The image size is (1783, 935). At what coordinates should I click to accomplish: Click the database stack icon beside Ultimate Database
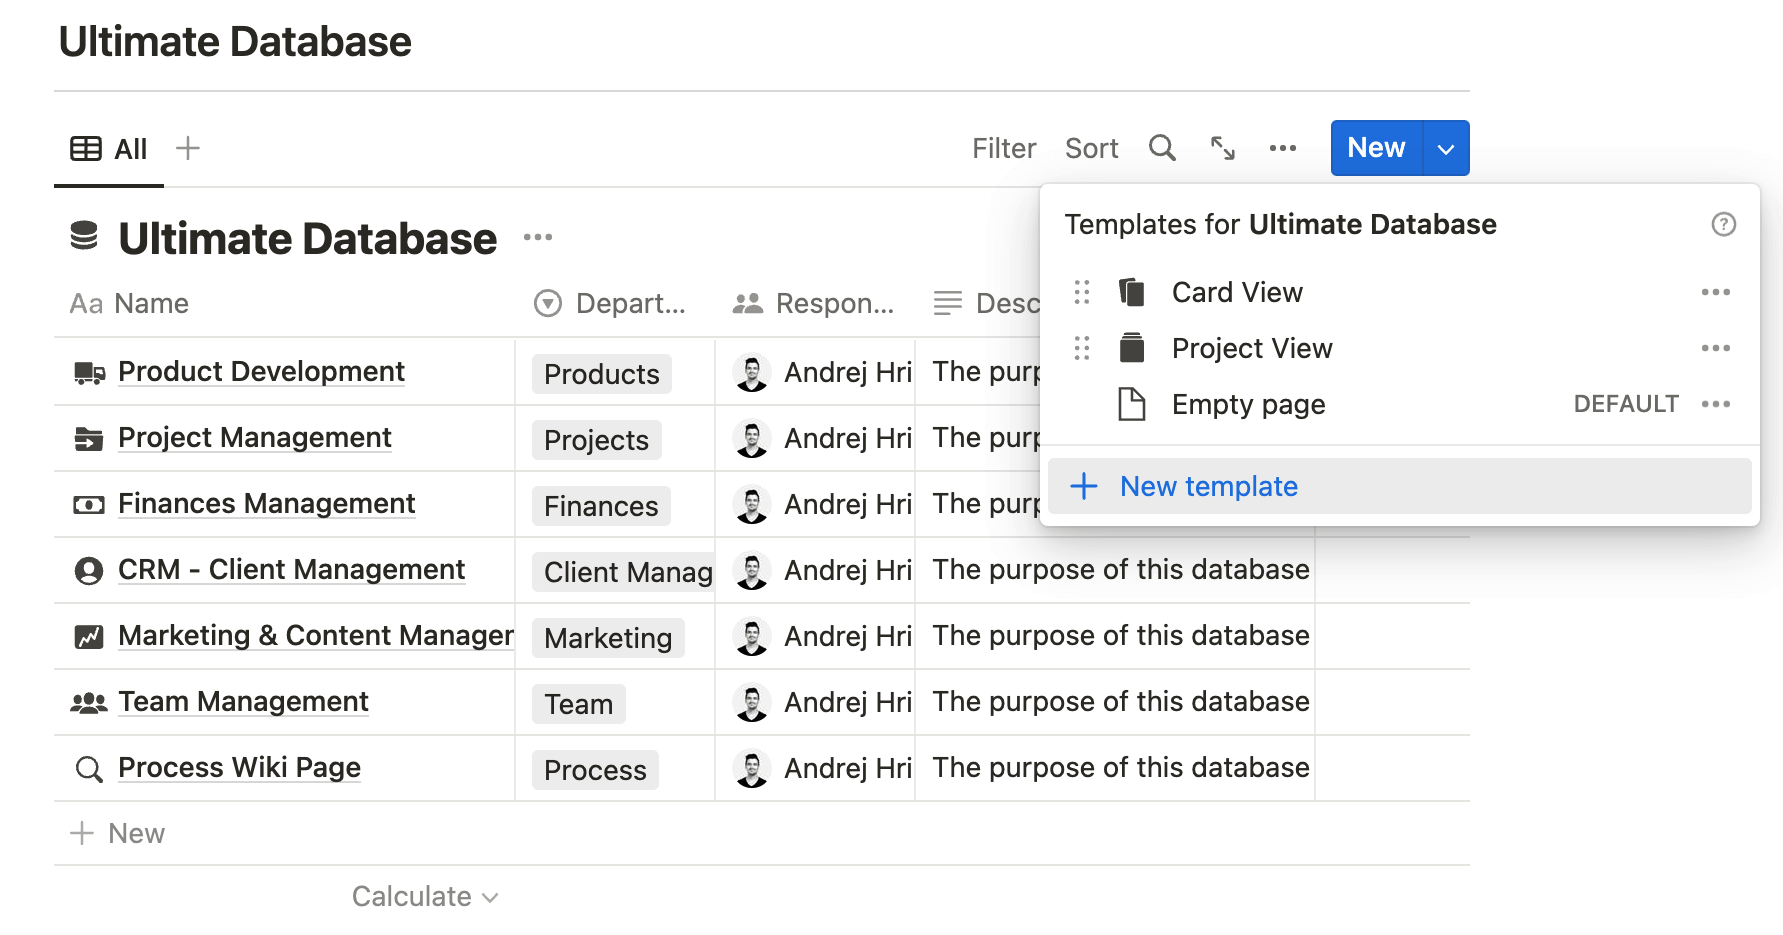coord(83,236)
